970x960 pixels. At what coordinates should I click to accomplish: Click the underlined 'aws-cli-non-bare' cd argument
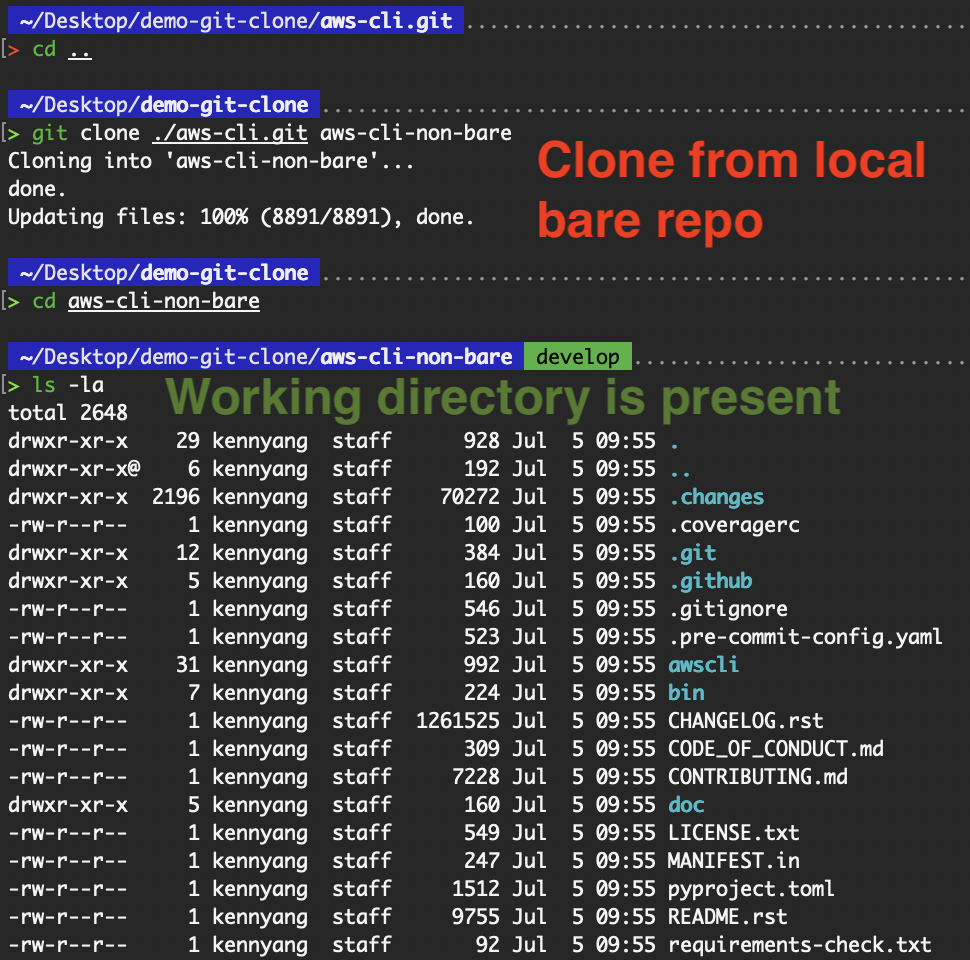coord(164,301)
